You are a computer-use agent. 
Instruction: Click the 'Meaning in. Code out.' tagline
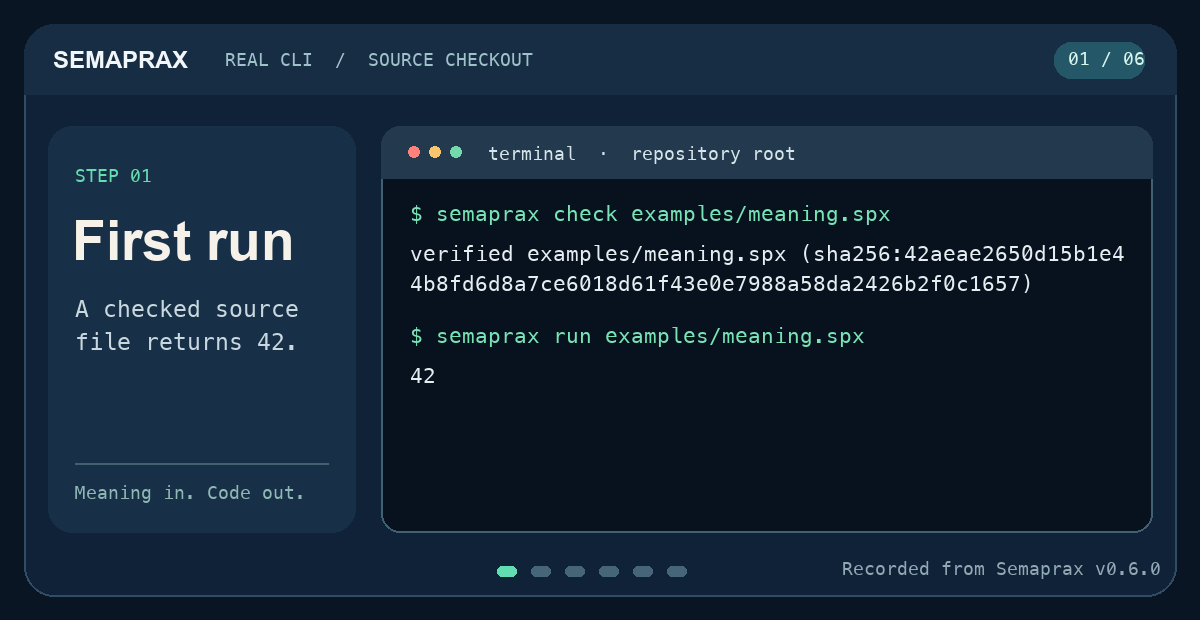189,493
